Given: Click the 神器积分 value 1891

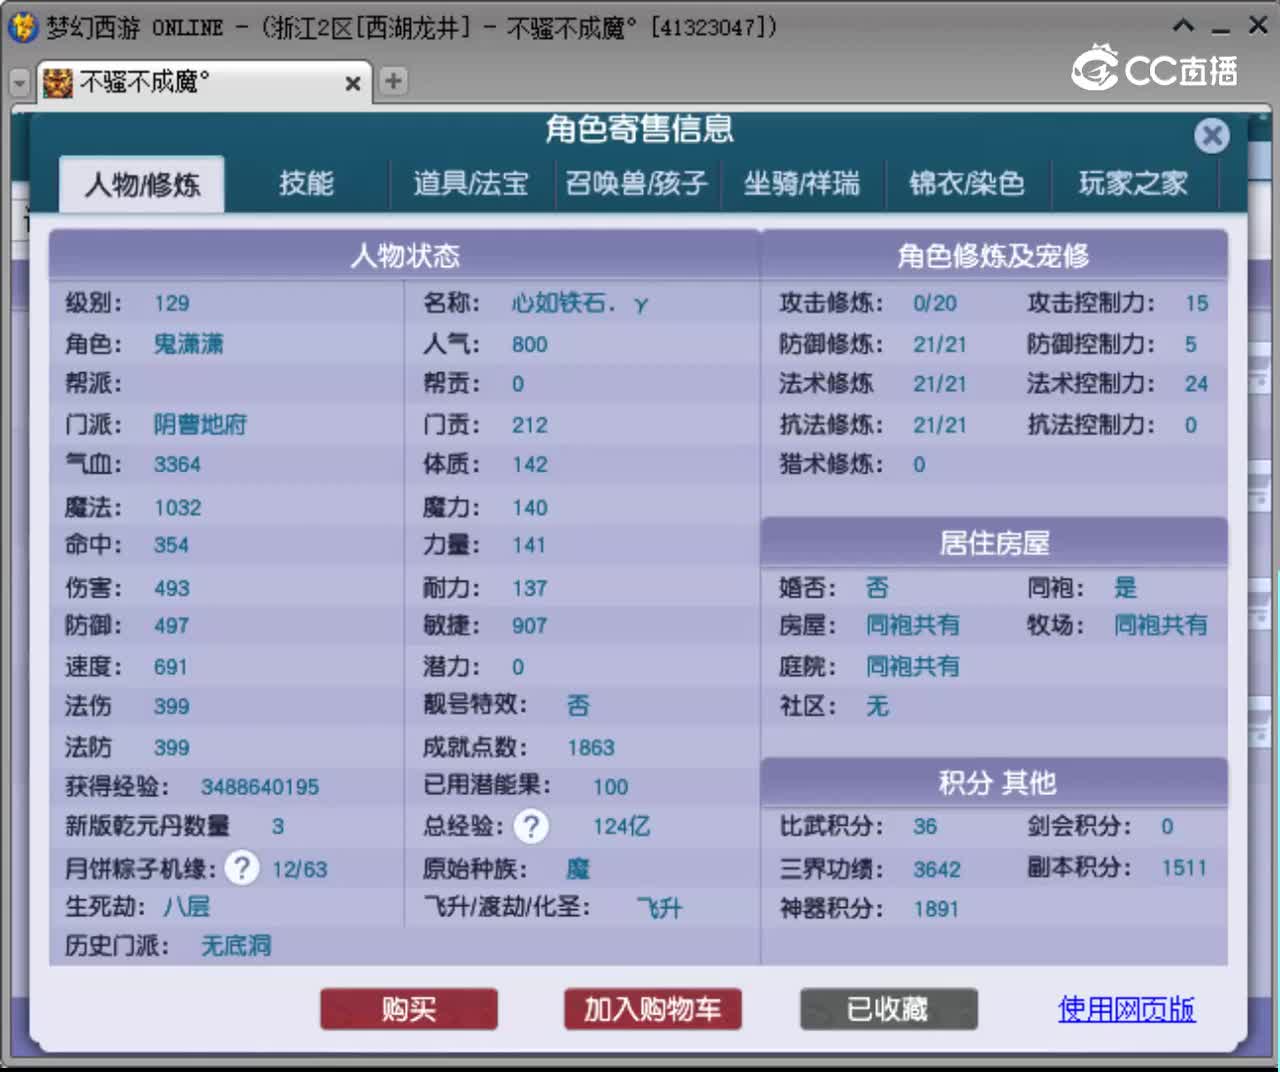Looking at the screenshot, I should [x=936, y=909].
